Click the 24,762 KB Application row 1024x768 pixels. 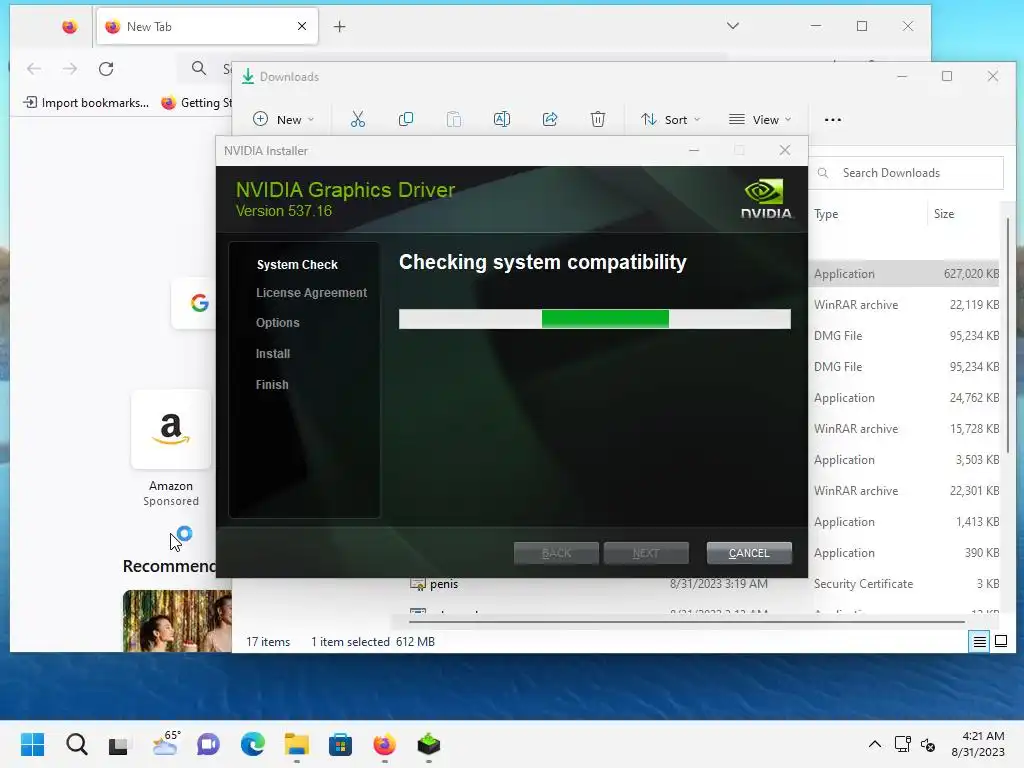pos(904,398)
